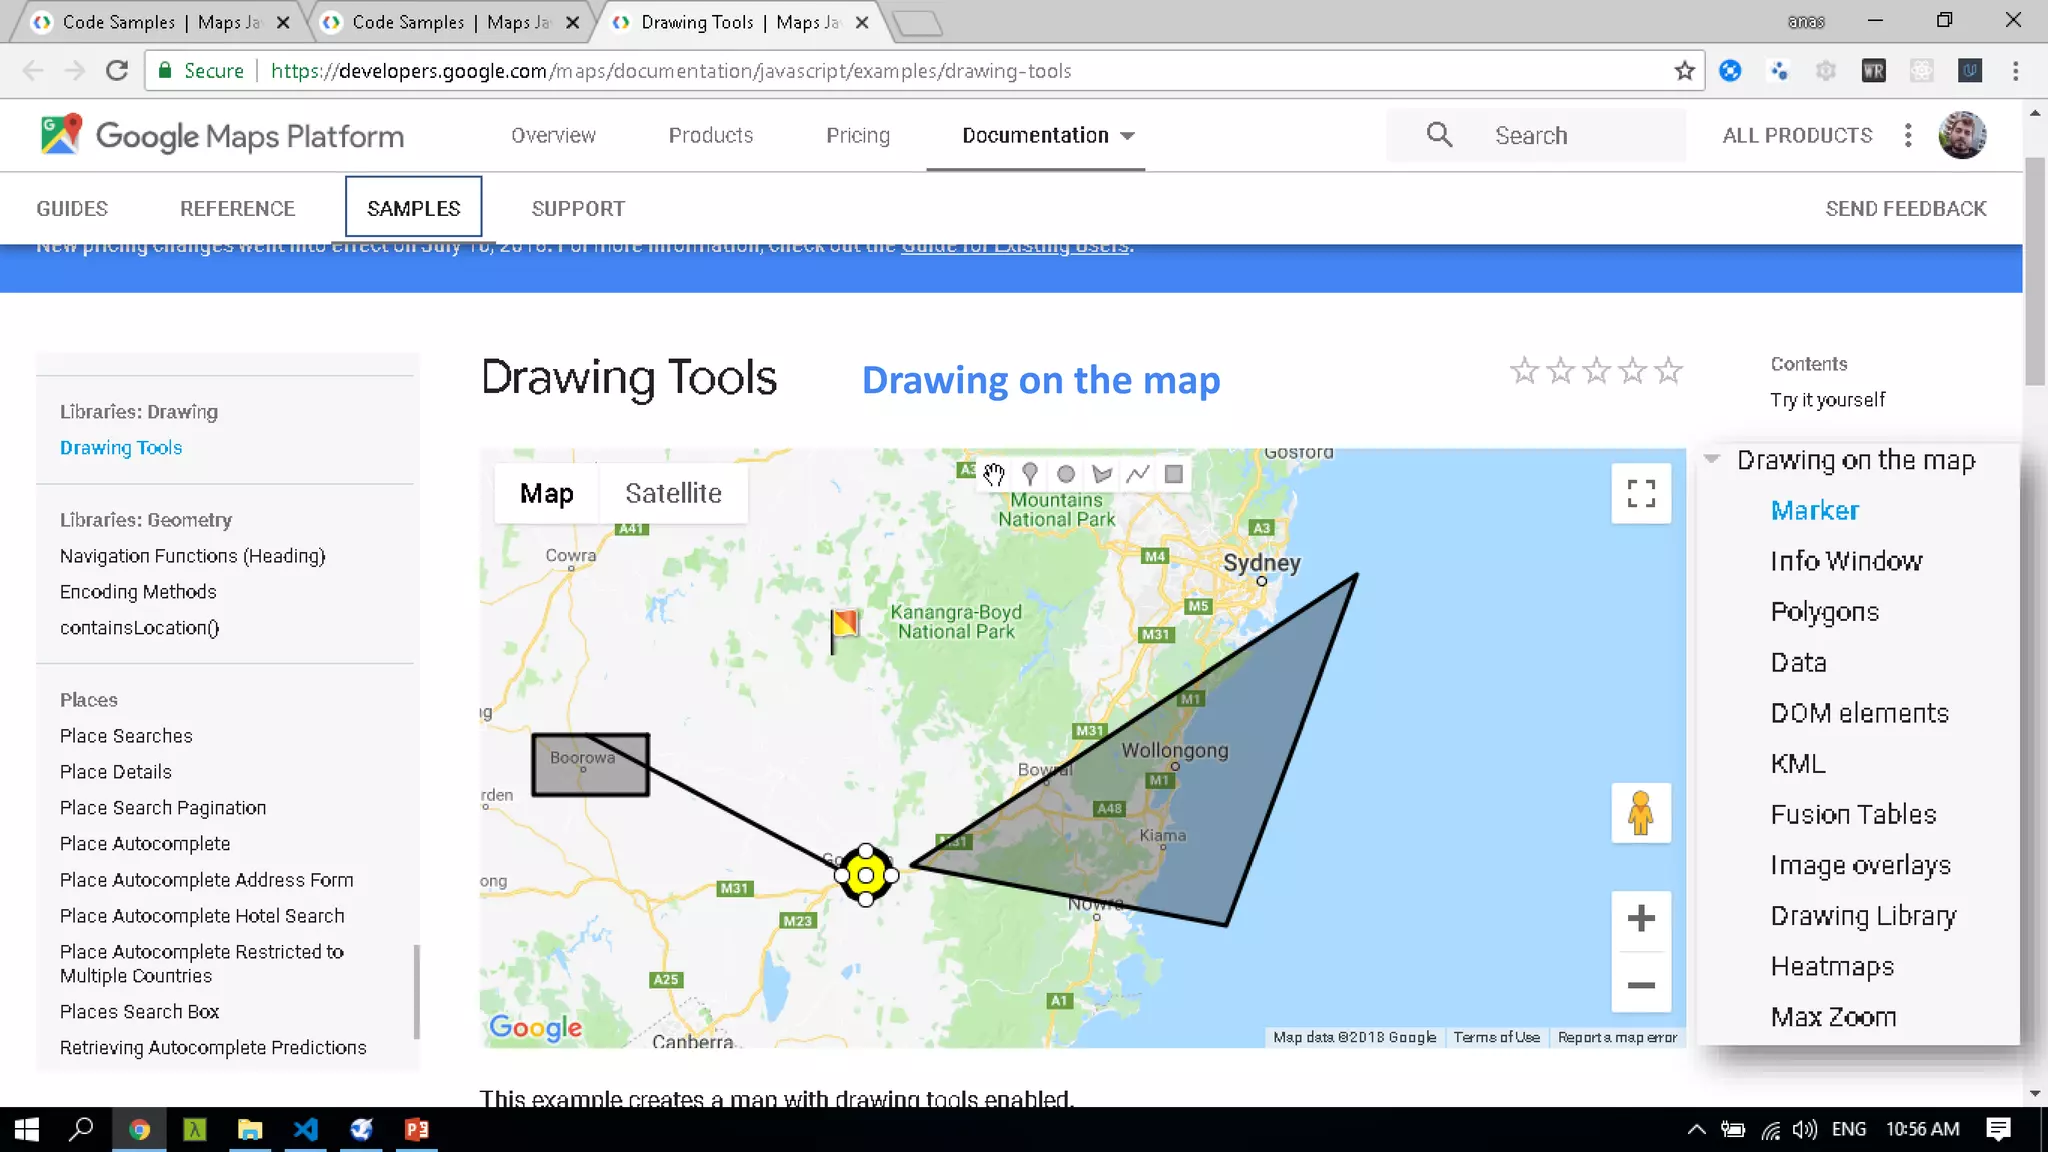The height and width of the screenshot is (1152, 2048).
Task: Click the gray rectangle overlay on the map
Action: 590,765
